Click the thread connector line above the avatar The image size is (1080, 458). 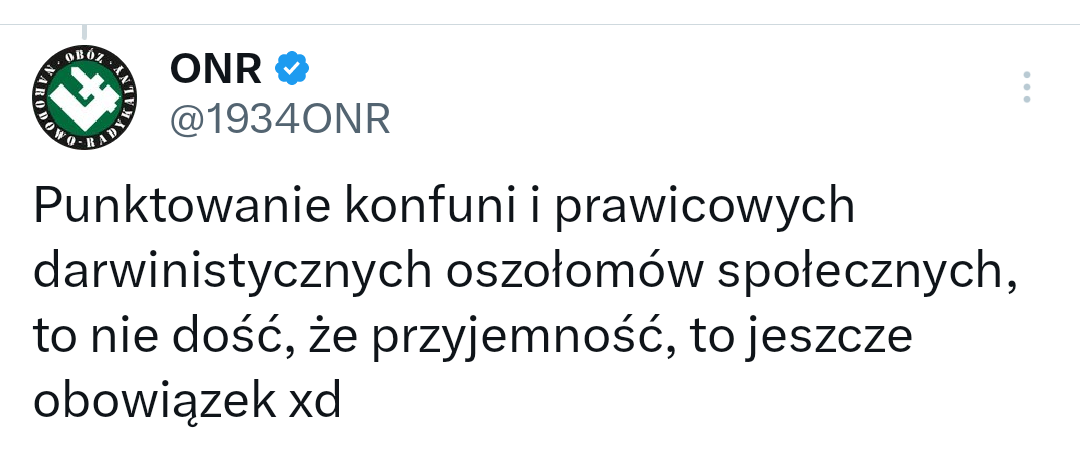coord(84,33)
